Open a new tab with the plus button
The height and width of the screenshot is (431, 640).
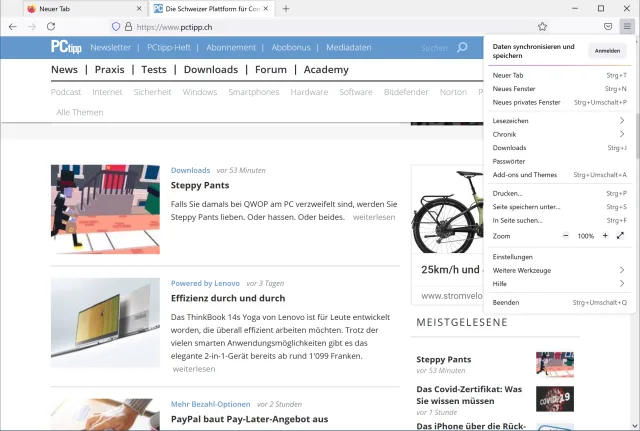pyautogui.click(x=286, y=9)
